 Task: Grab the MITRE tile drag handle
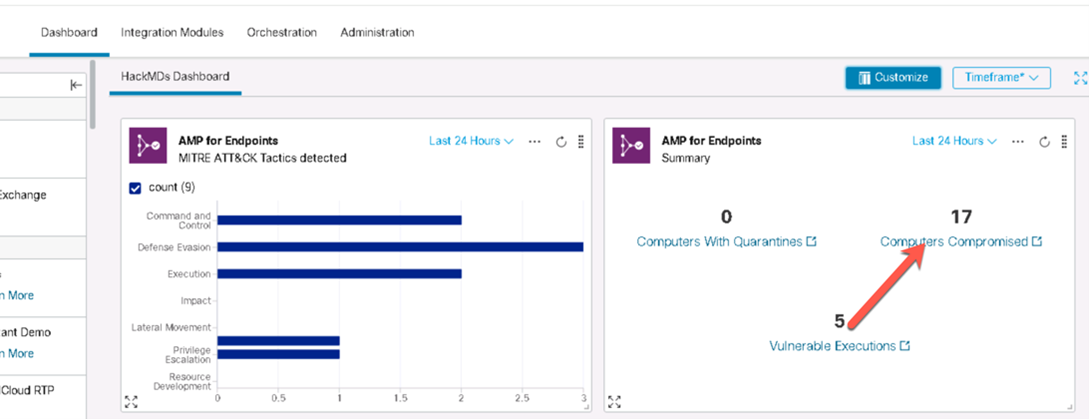tap(581, 142)
